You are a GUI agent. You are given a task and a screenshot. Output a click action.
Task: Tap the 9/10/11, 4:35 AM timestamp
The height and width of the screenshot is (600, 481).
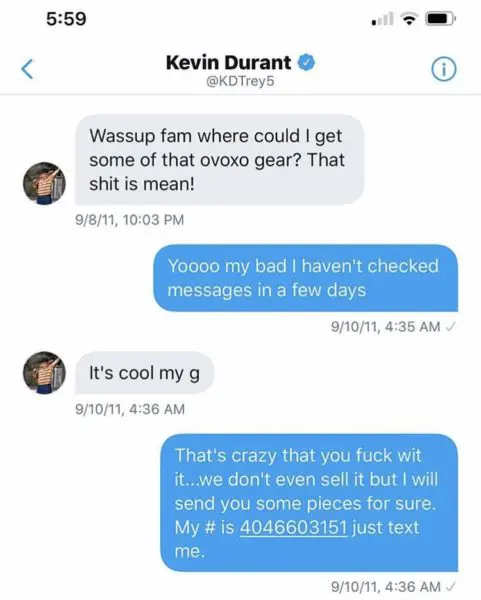385,327
